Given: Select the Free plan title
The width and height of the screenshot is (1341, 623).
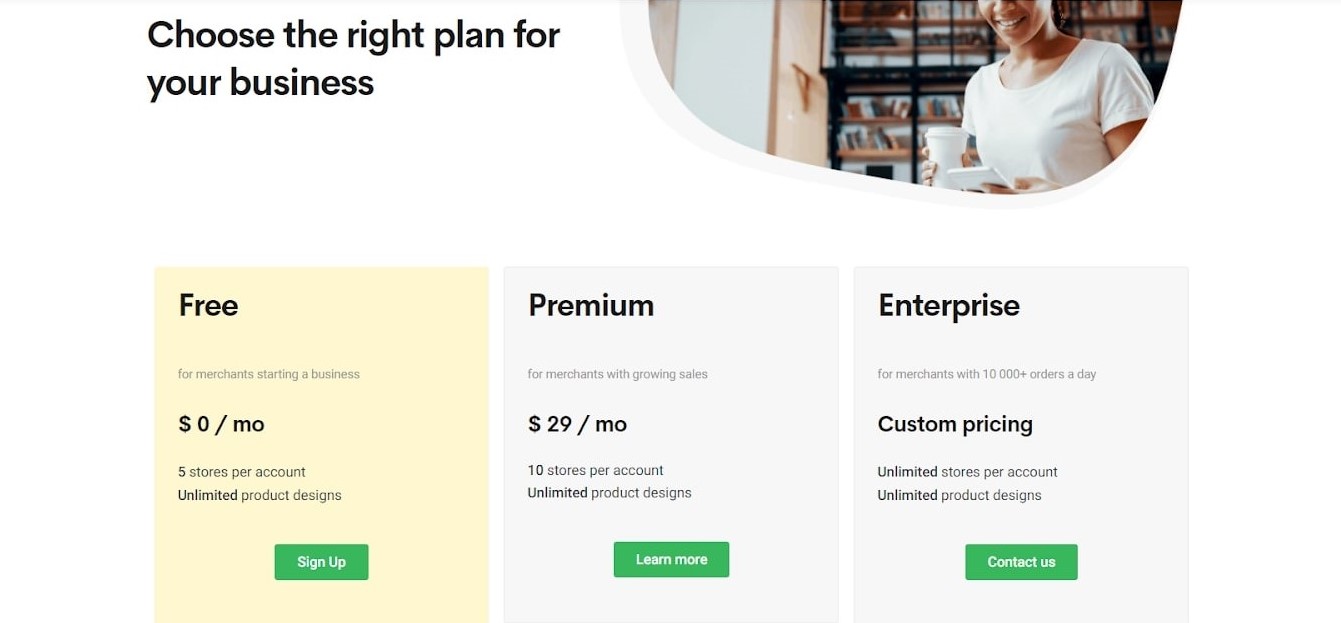Looking at the screenshot, I should pyautogui.click(x=208, y=305).
